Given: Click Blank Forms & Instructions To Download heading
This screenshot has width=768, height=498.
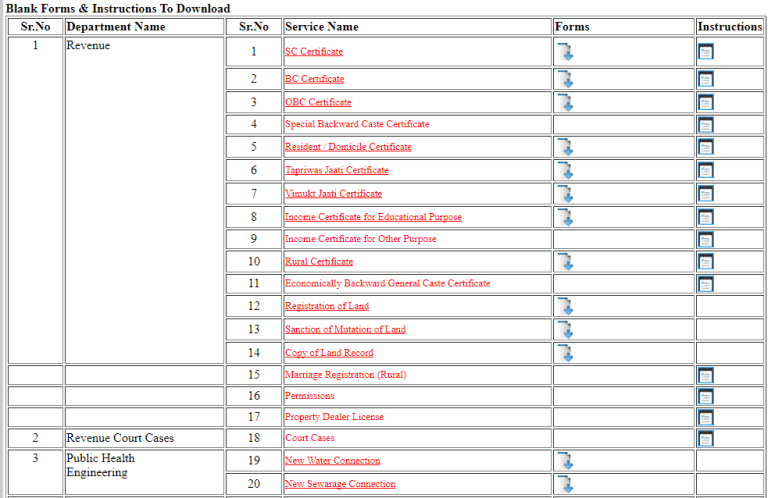Looking at the screenshot, I should point(118,8).
